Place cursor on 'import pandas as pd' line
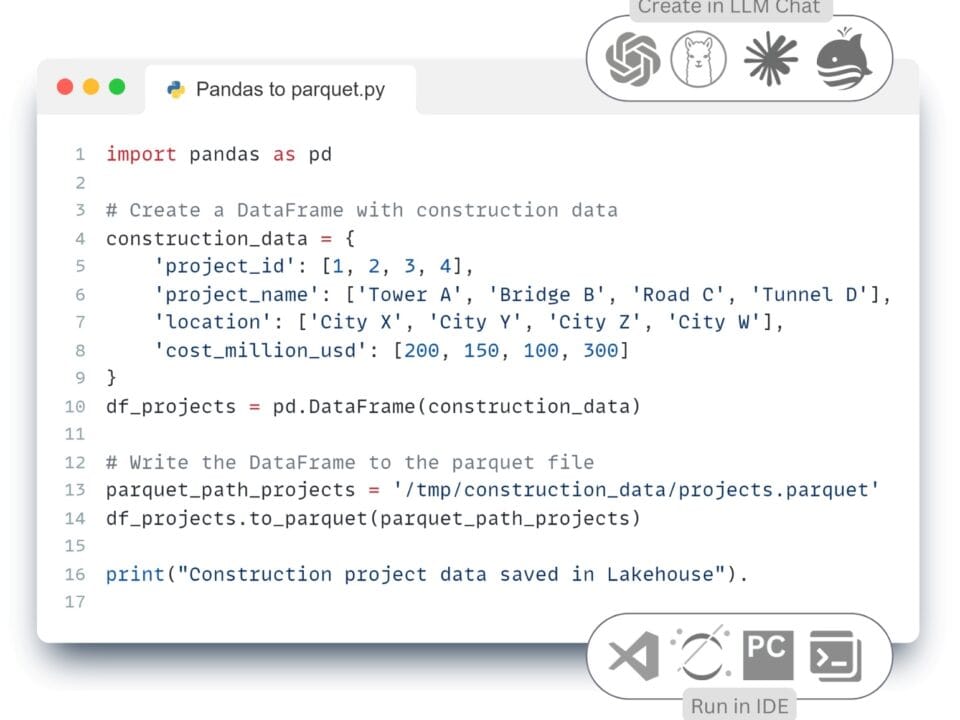Image resolution: width=960 pixels, height=720 pixels. pyautogui.click(x=218, y=154)
